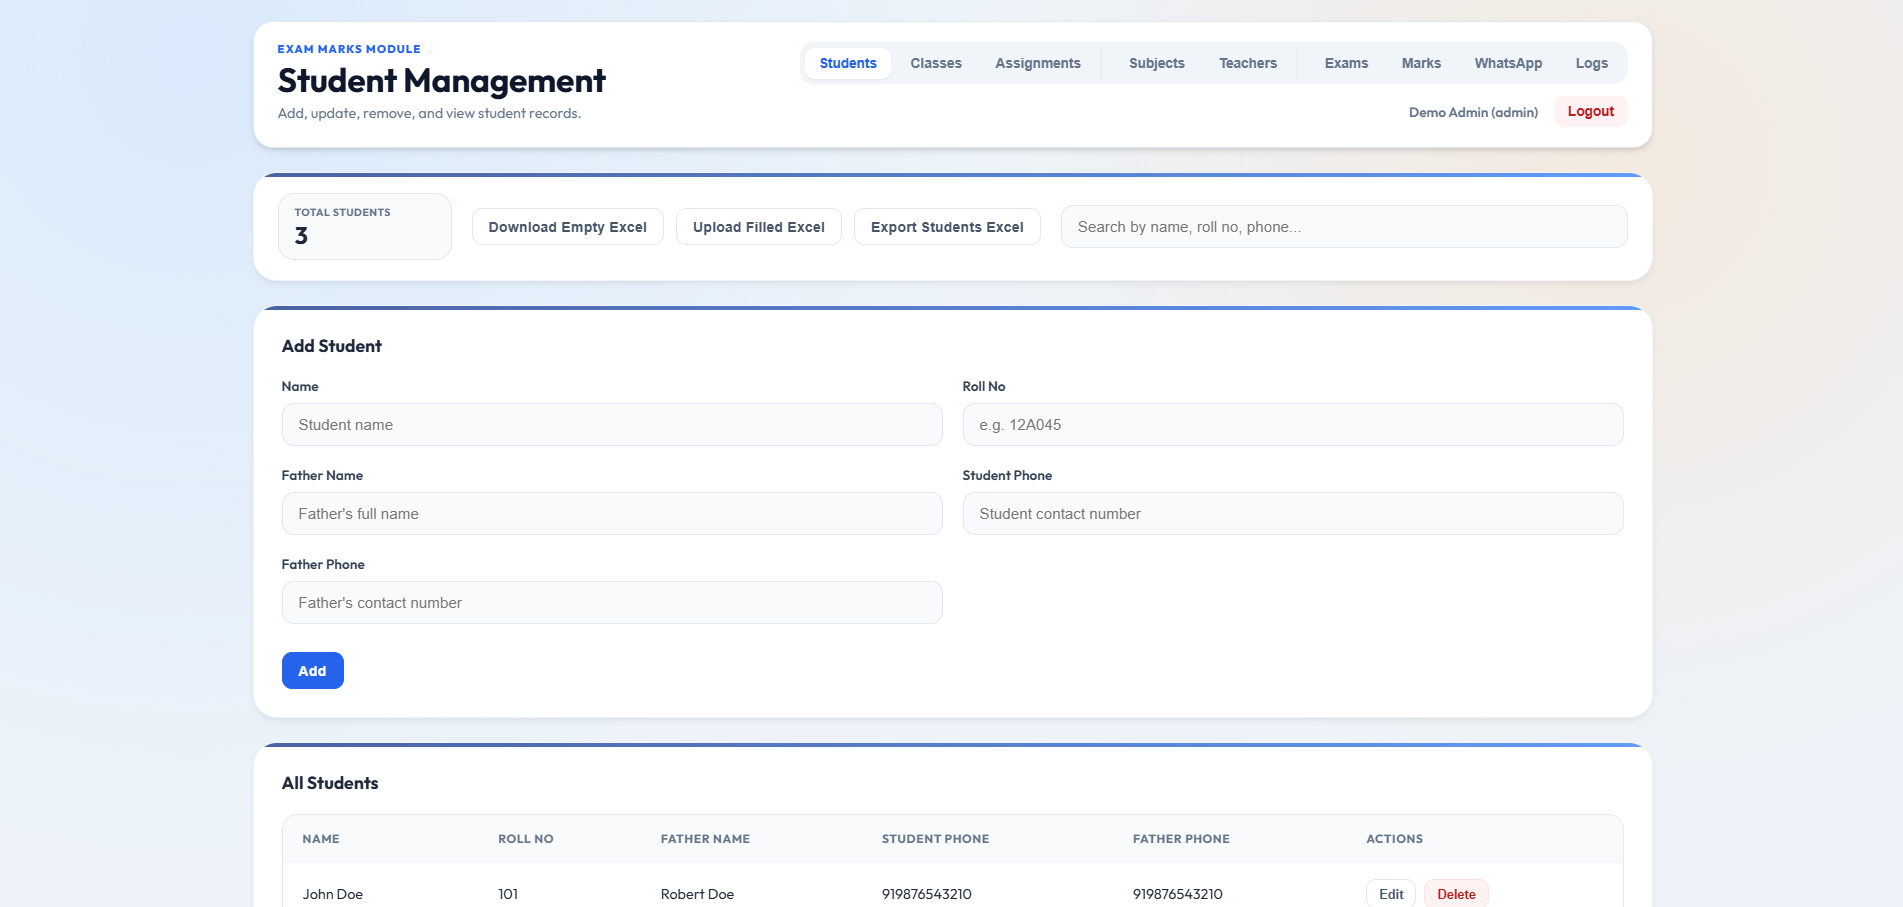Click the 'NAME' column header
Viewport: 1903px width, 907px height.
coord(321,839)
